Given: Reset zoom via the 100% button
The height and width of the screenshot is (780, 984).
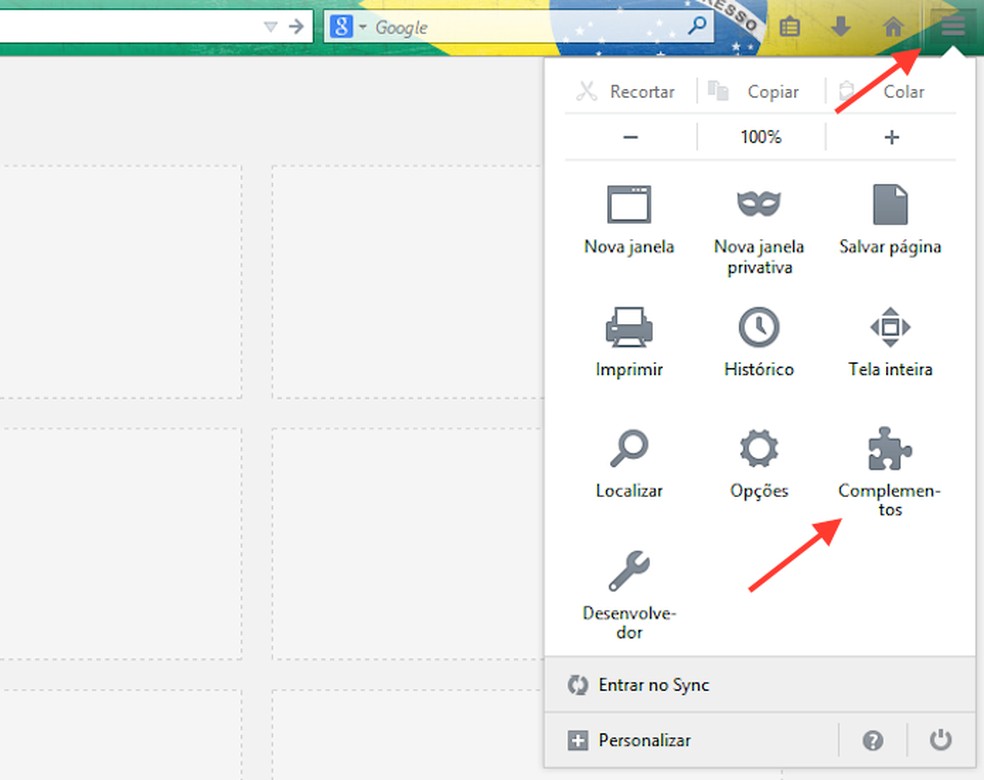Looking at the screenshot, I should click(x=761, y=137).
